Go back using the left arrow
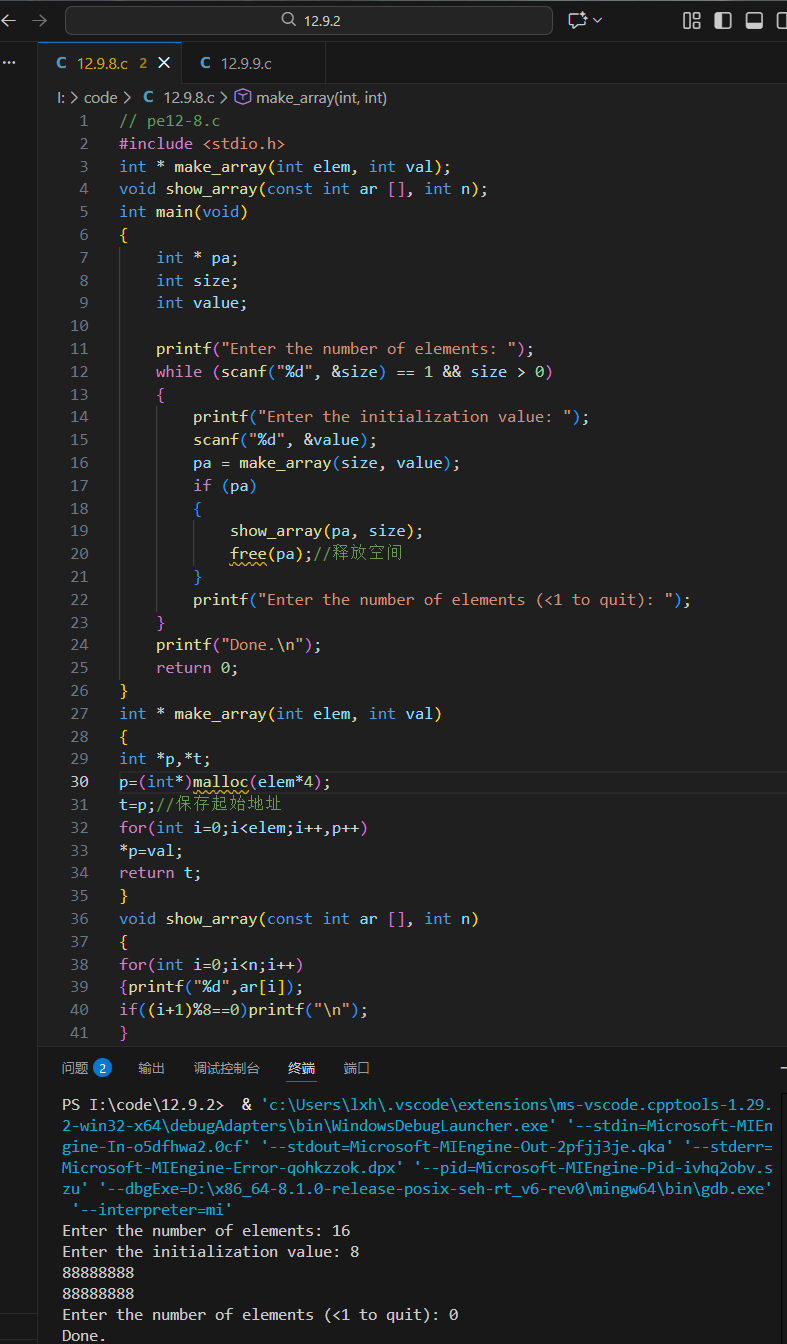 click(x=8, y=20)
